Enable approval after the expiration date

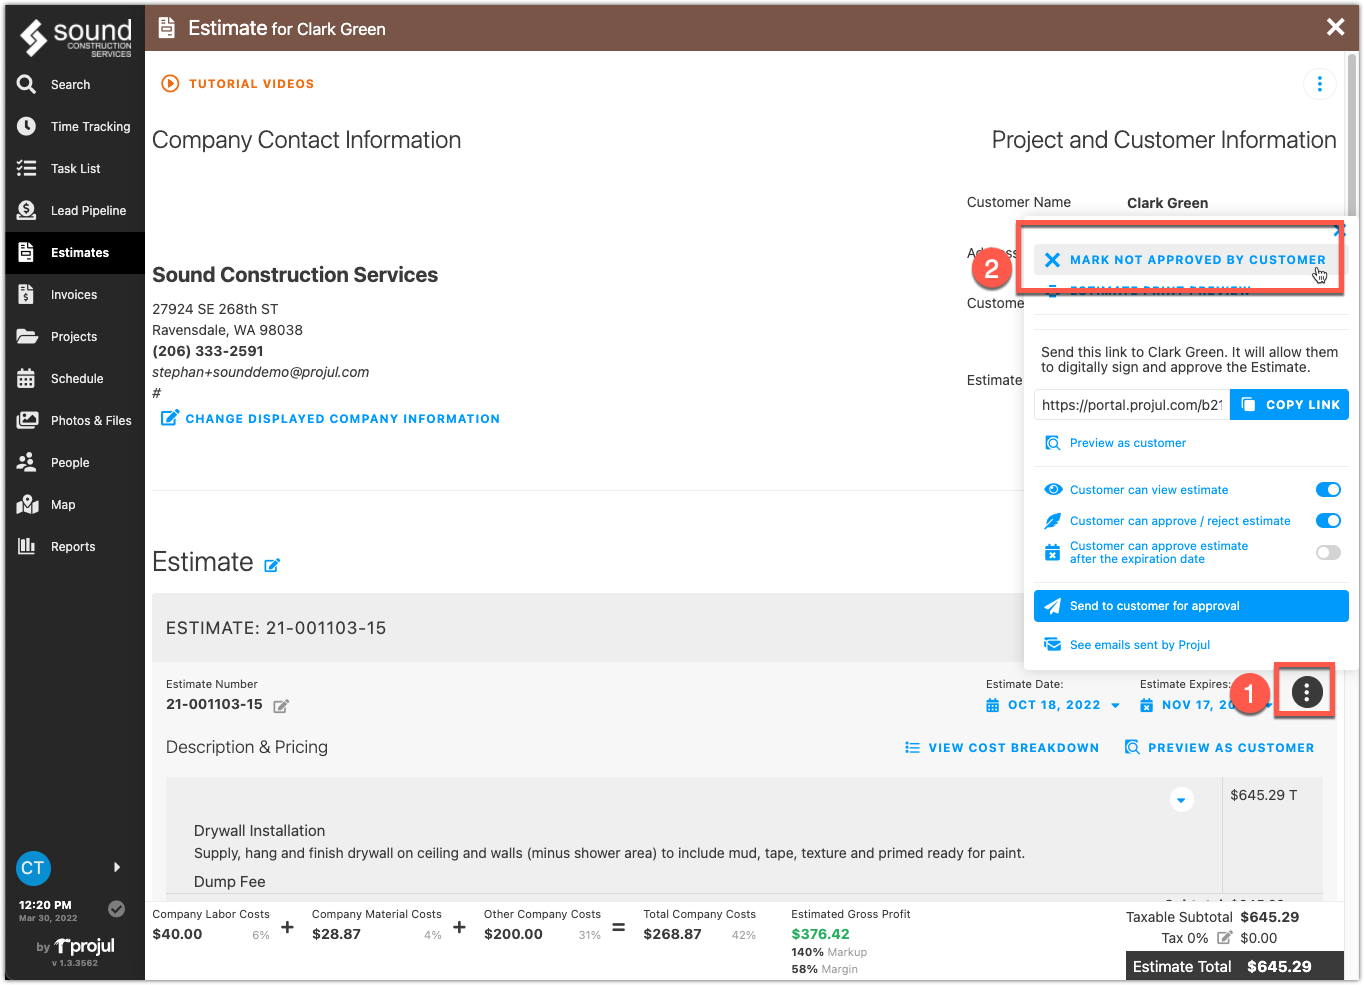coord(1328,552)
